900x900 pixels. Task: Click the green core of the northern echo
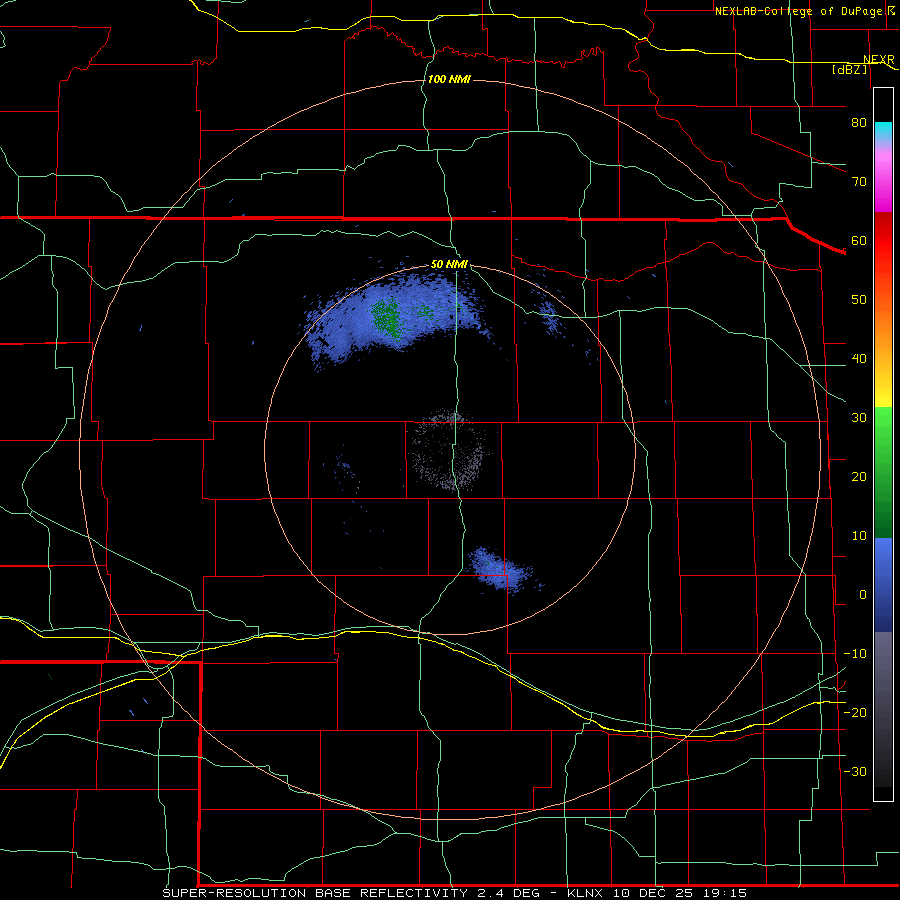point(386,317)
